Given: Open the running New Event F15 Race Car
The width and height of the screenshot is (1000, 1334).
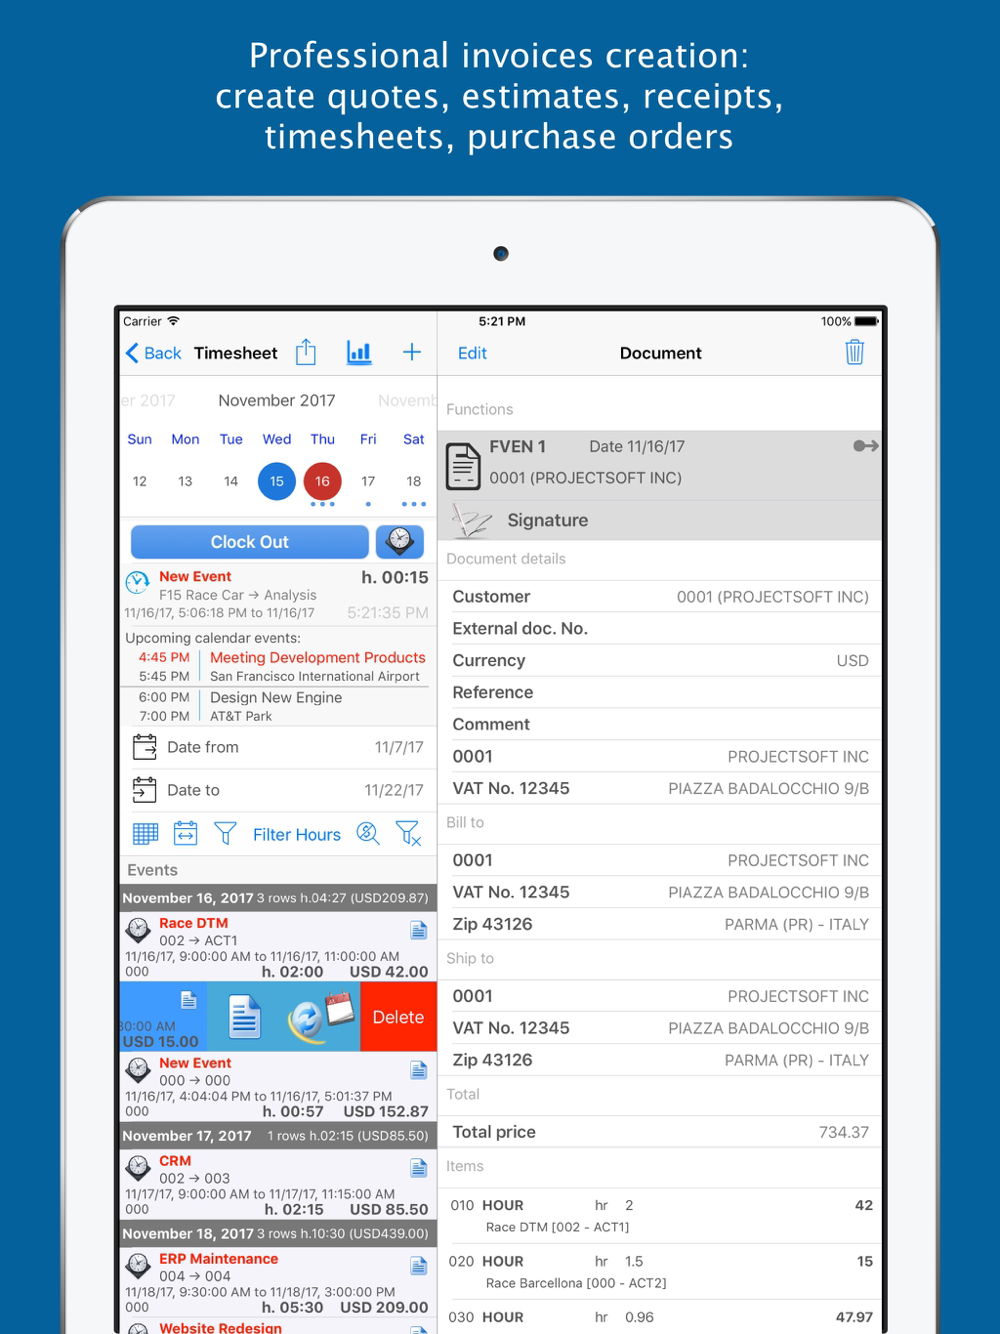Looking at the screenshot, I should coord(278,595).
